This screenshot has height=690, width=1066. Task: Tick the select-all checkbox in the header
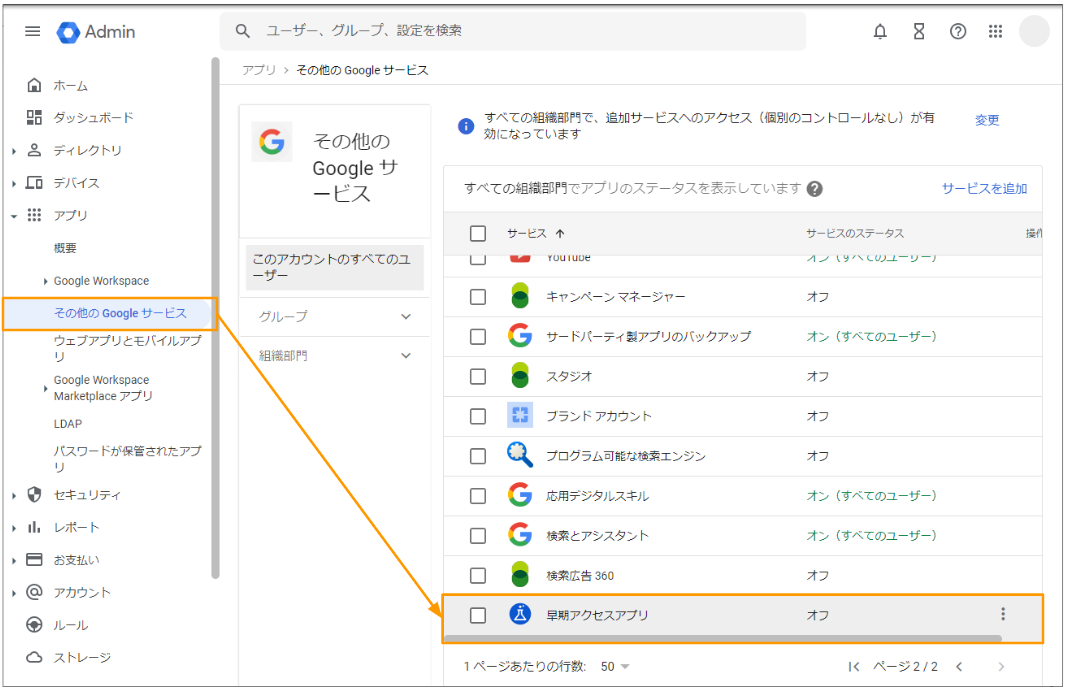tap(478, 234)
